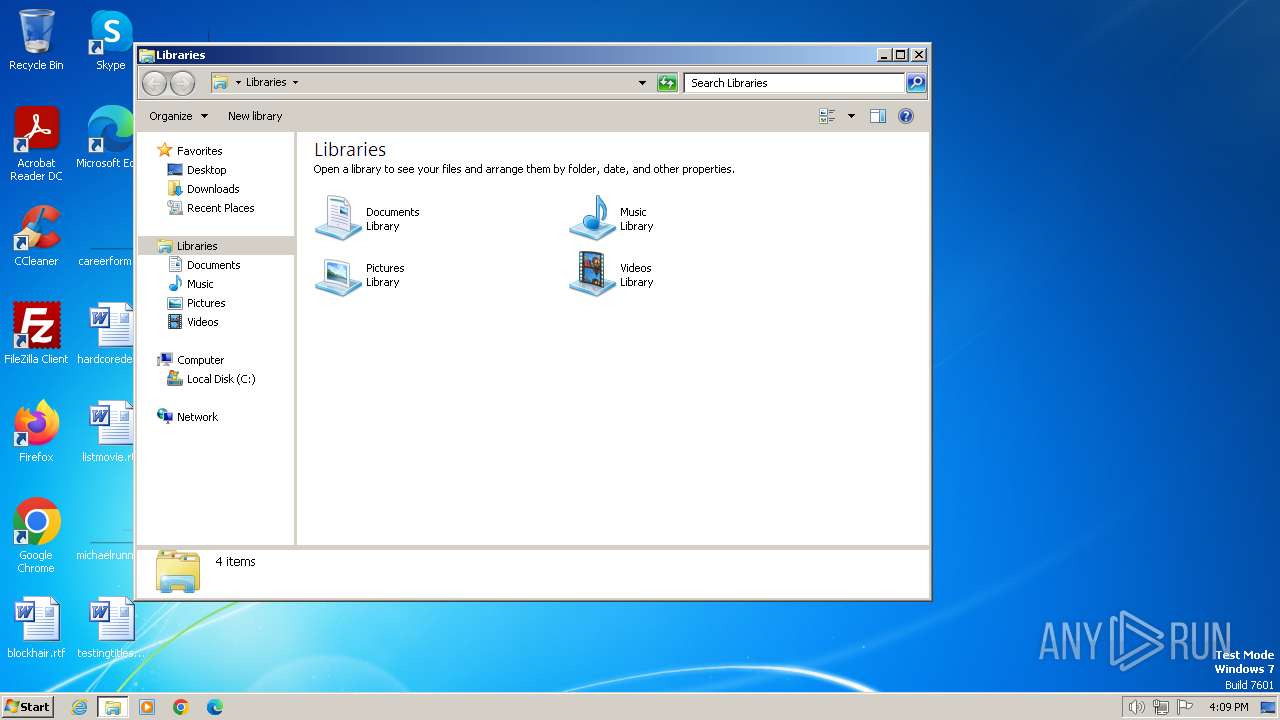Open Chrome from the taskbar
Image resolution: width=1280 pixels, height=720 pixels.
(181, 707)
